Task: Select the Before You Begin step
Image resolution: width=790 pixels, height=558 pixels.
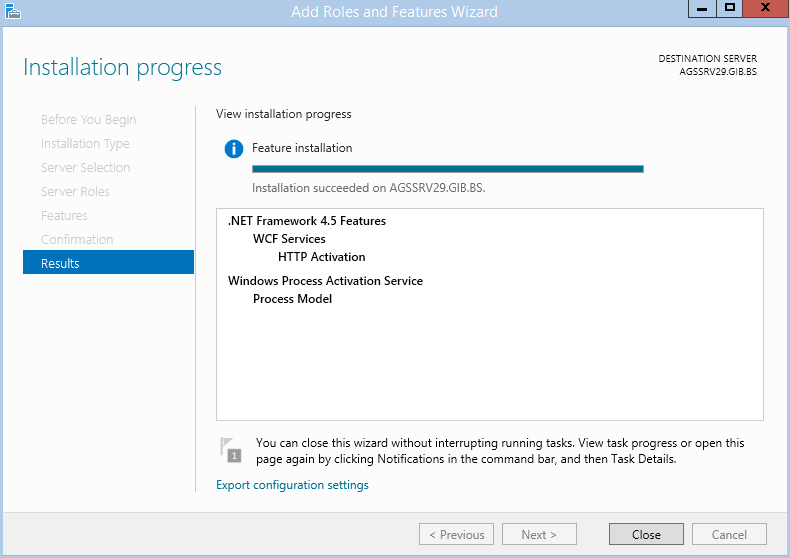Action: 89,119
